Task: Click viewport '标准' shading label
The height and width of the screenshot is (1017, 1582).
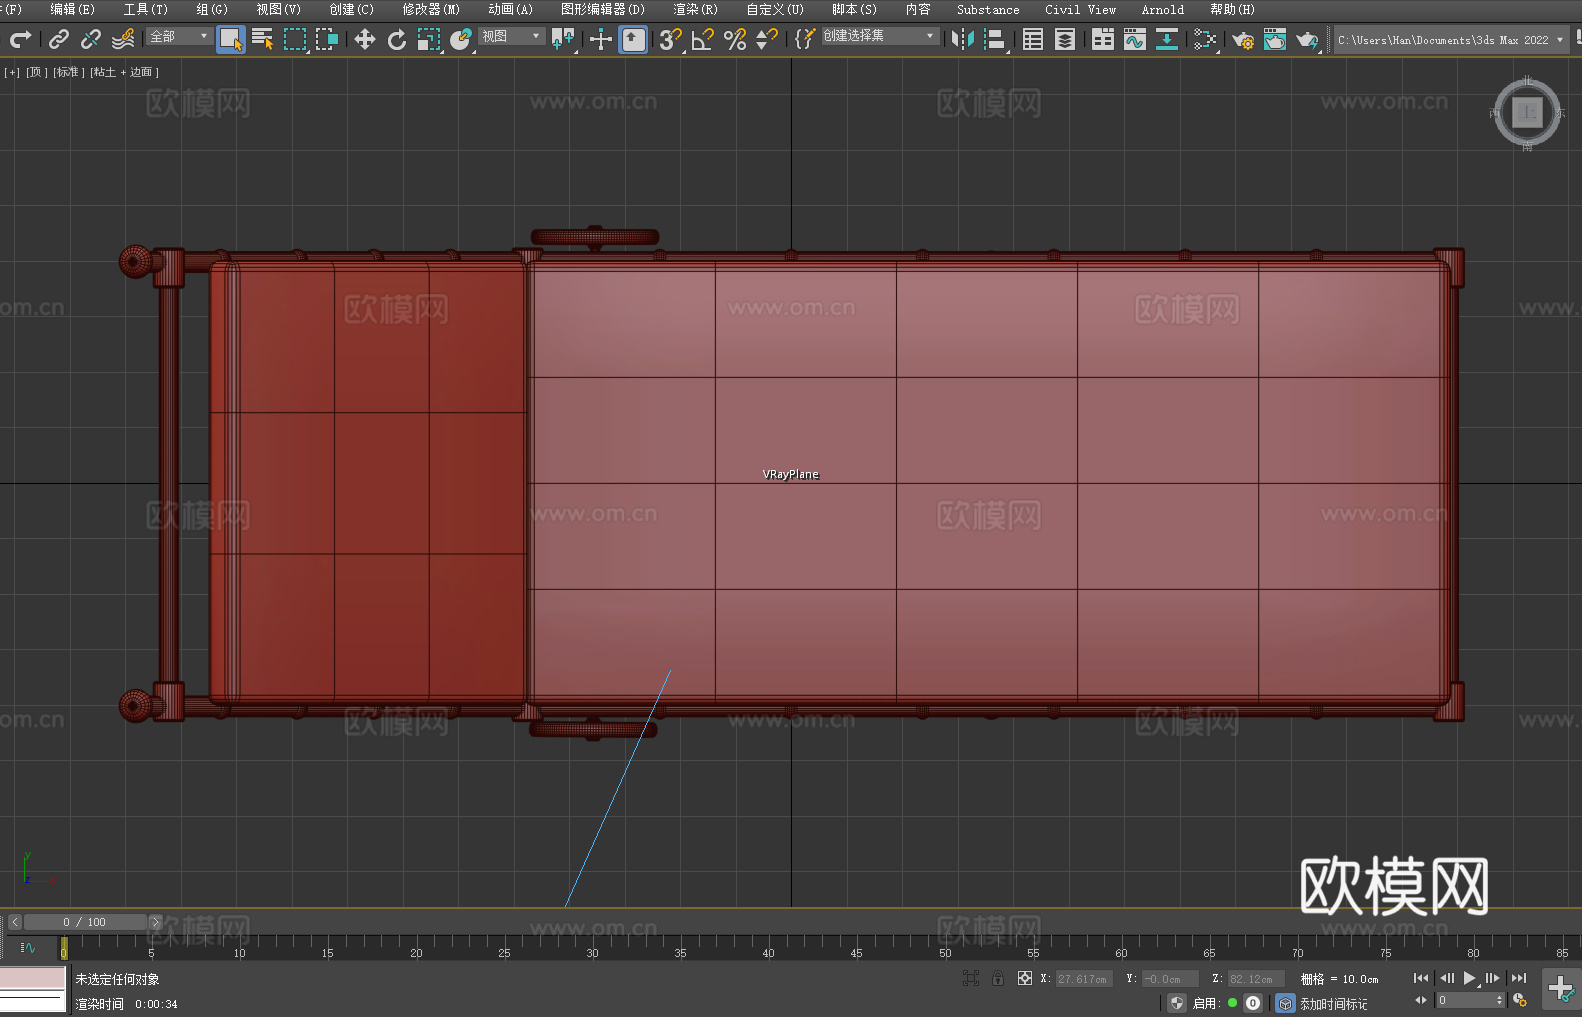Action: pyautogui.click(x=69, y=72)
